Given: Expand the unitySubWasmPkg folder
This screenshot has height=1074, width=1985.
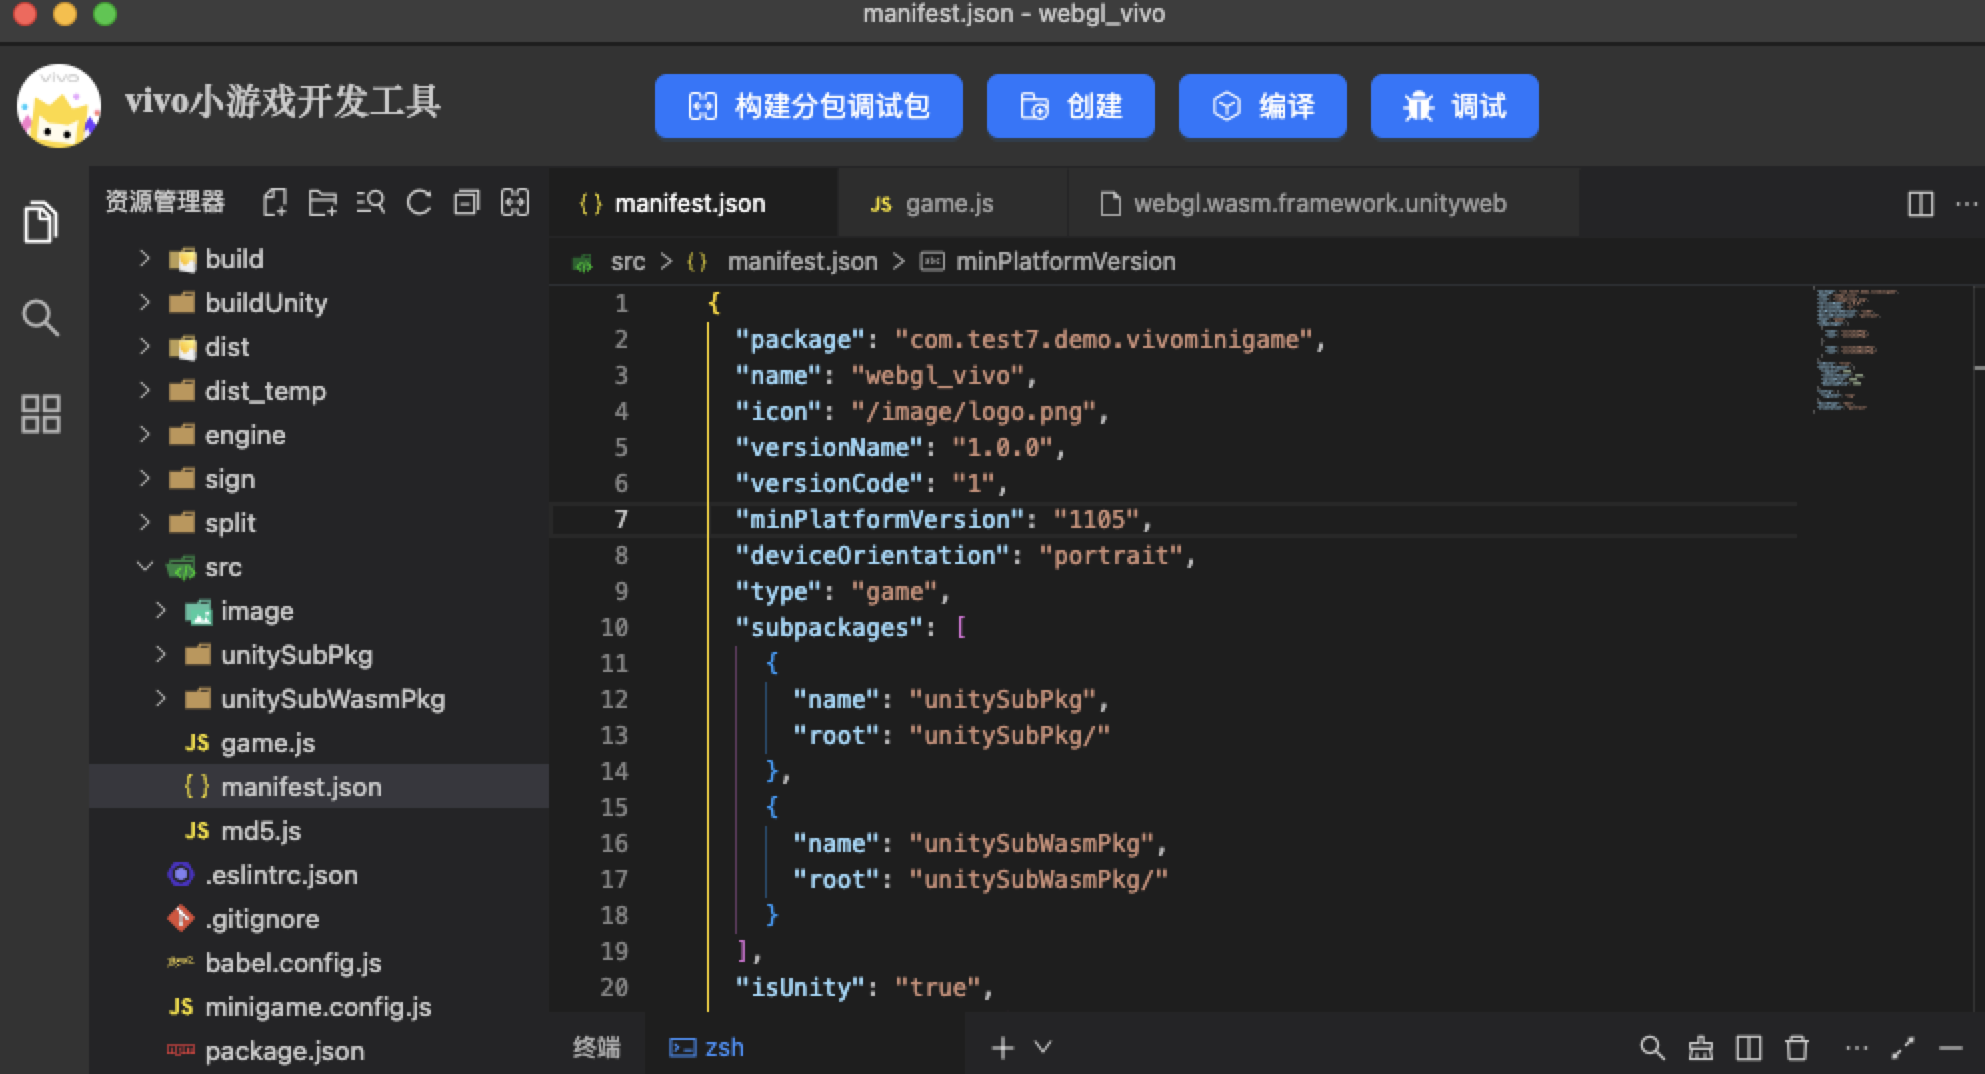Looking at the screenshot, I should tap(319, 699).
